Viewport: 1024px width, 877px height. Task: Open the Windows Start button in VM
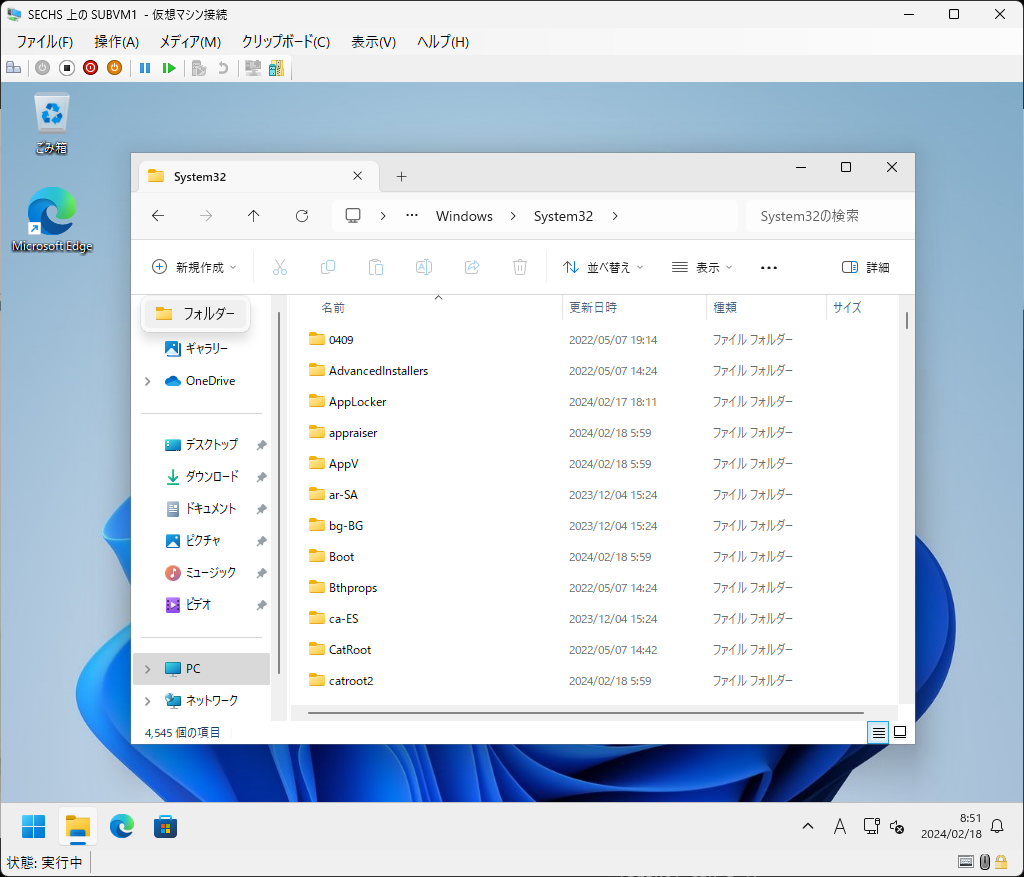click(33, 827)
